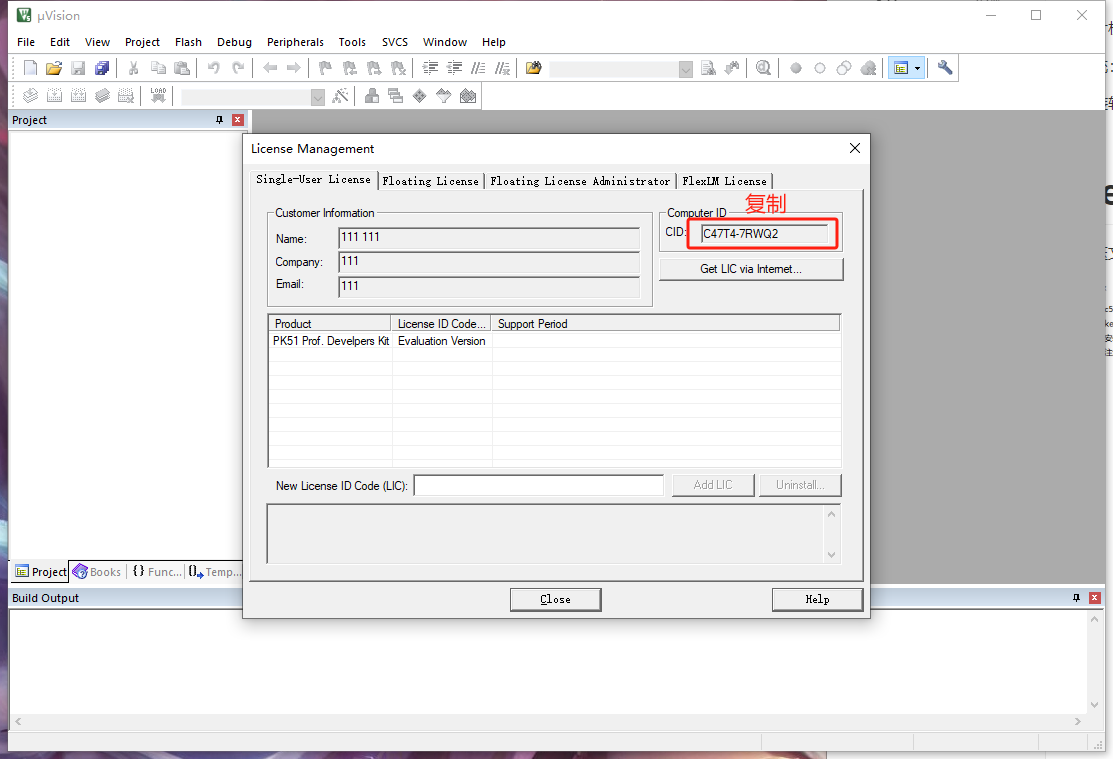The image size is (1113, 759).
Task: Select the Single-User License tab
Action: point(313,180)
